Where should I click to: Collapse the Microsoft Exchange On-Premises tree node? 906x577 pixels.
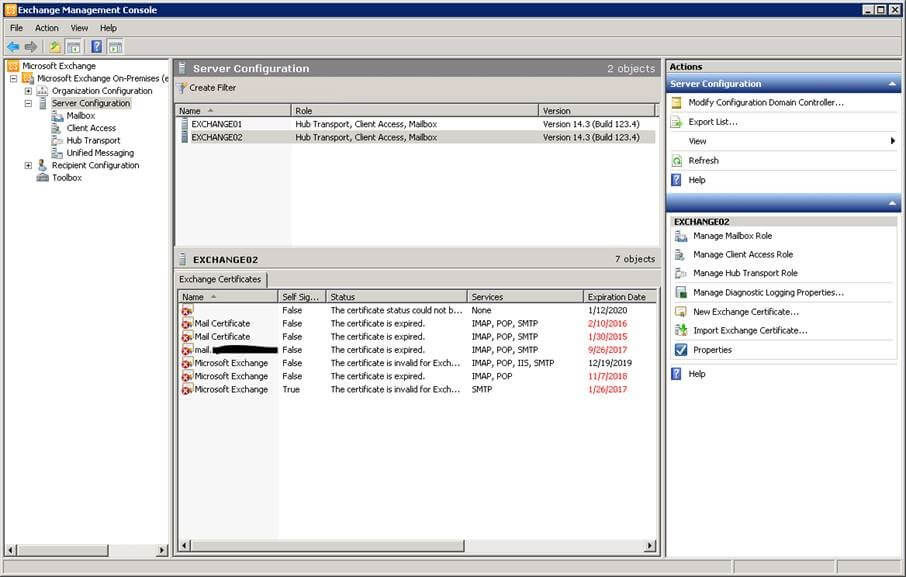[13, 79]
